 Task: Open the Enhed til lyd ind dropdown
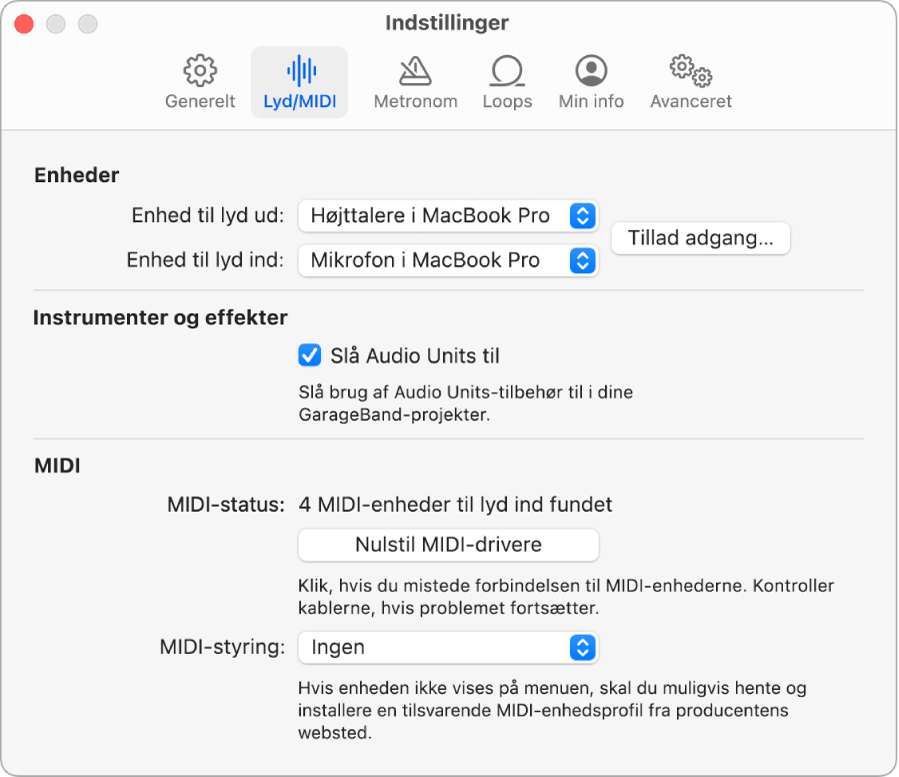pos(448,260)
